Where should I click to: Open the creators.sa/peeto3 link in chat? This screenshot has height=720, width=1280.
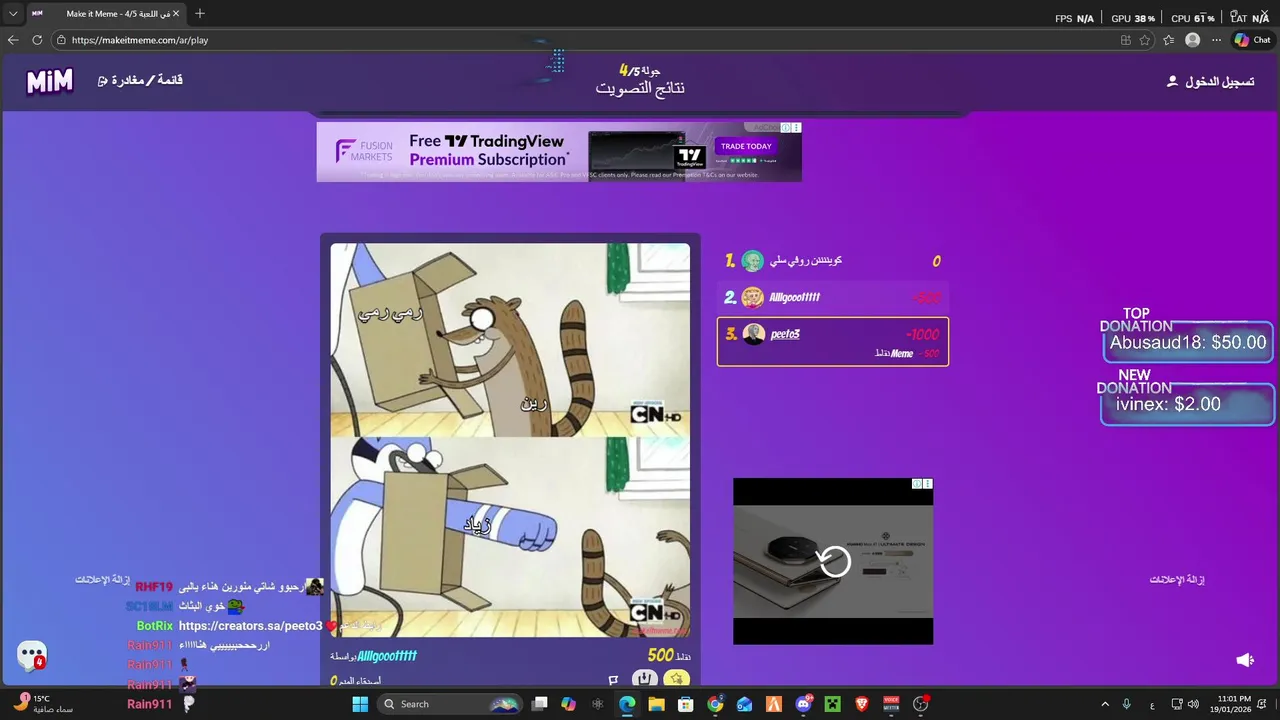[251, 626]
